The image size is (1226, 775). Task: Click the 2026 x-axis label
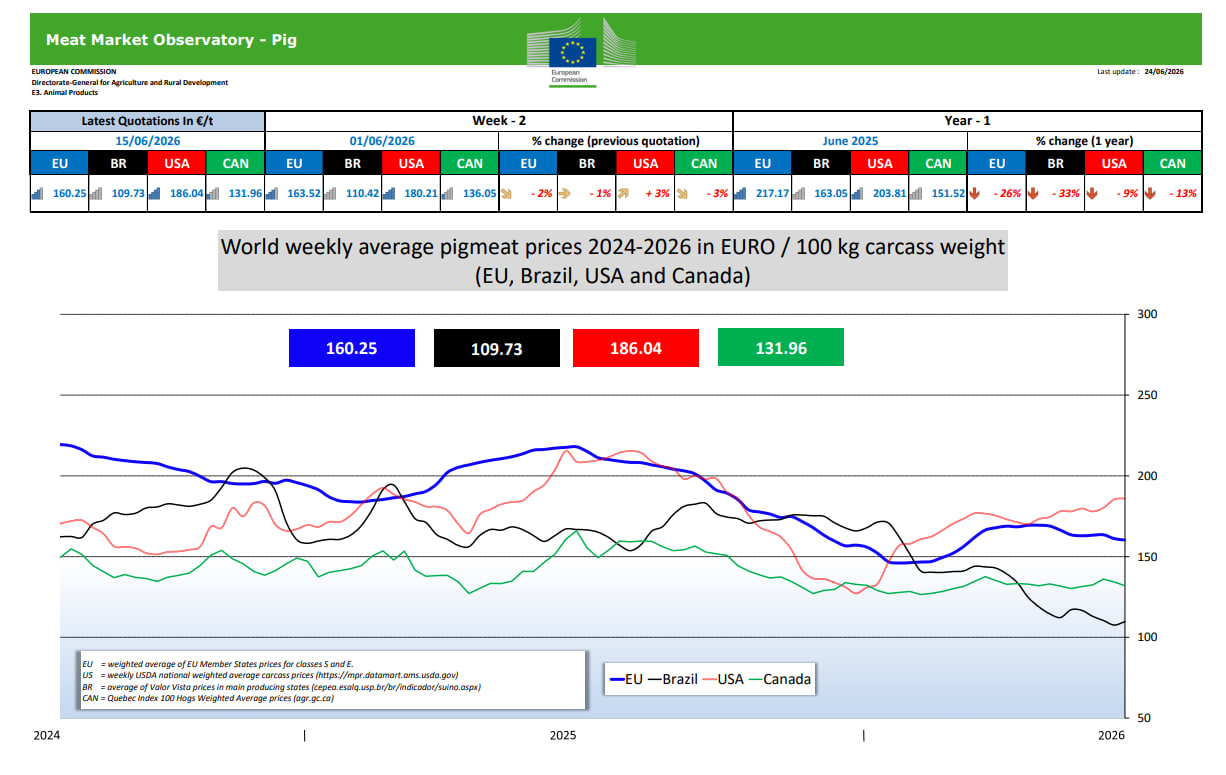coord(1111,735)
